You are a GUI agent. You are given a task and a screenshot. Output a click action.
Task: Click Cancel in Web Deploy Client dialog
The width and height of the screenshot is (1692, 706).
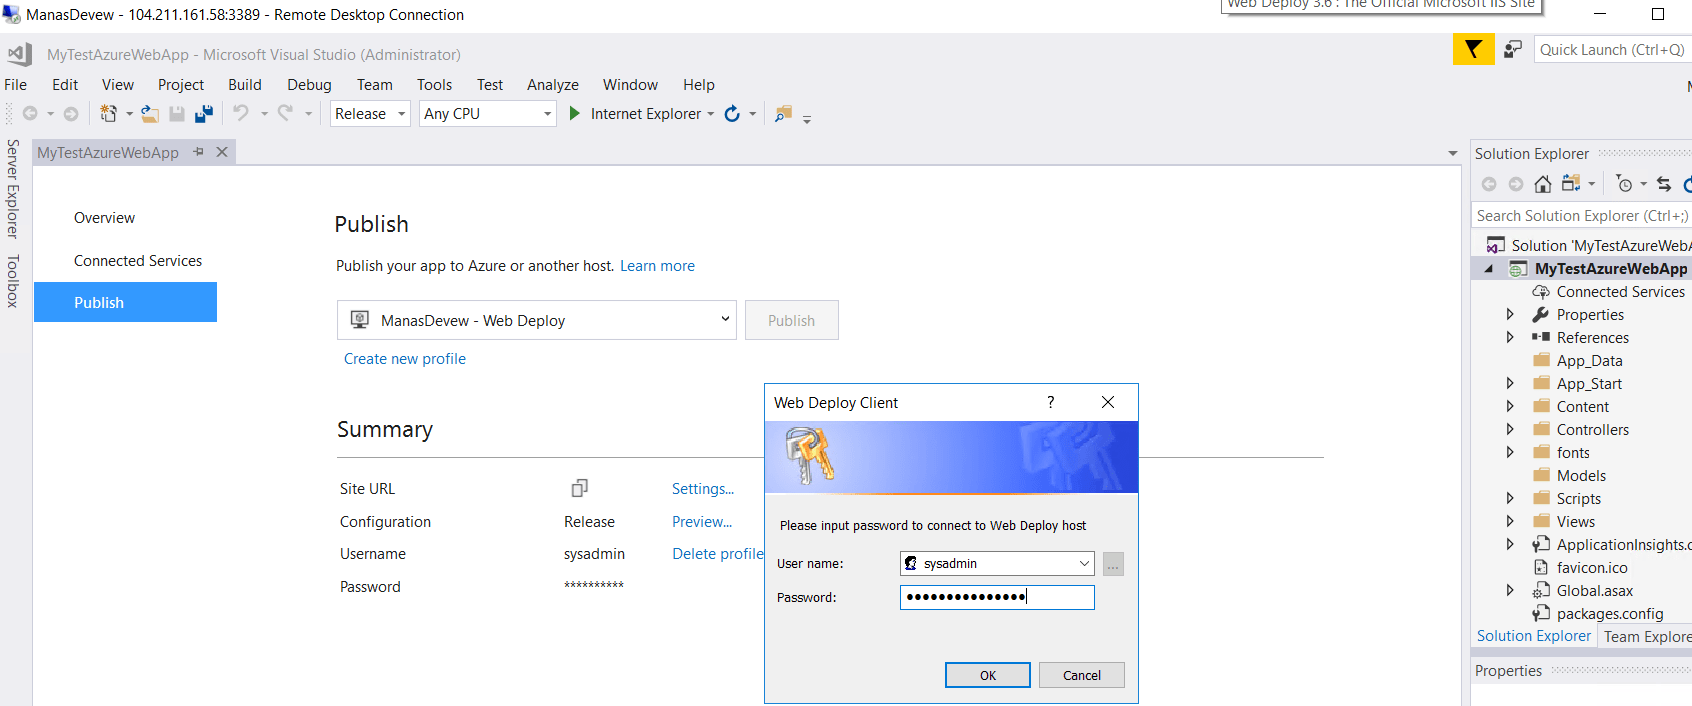point(1082,675)
